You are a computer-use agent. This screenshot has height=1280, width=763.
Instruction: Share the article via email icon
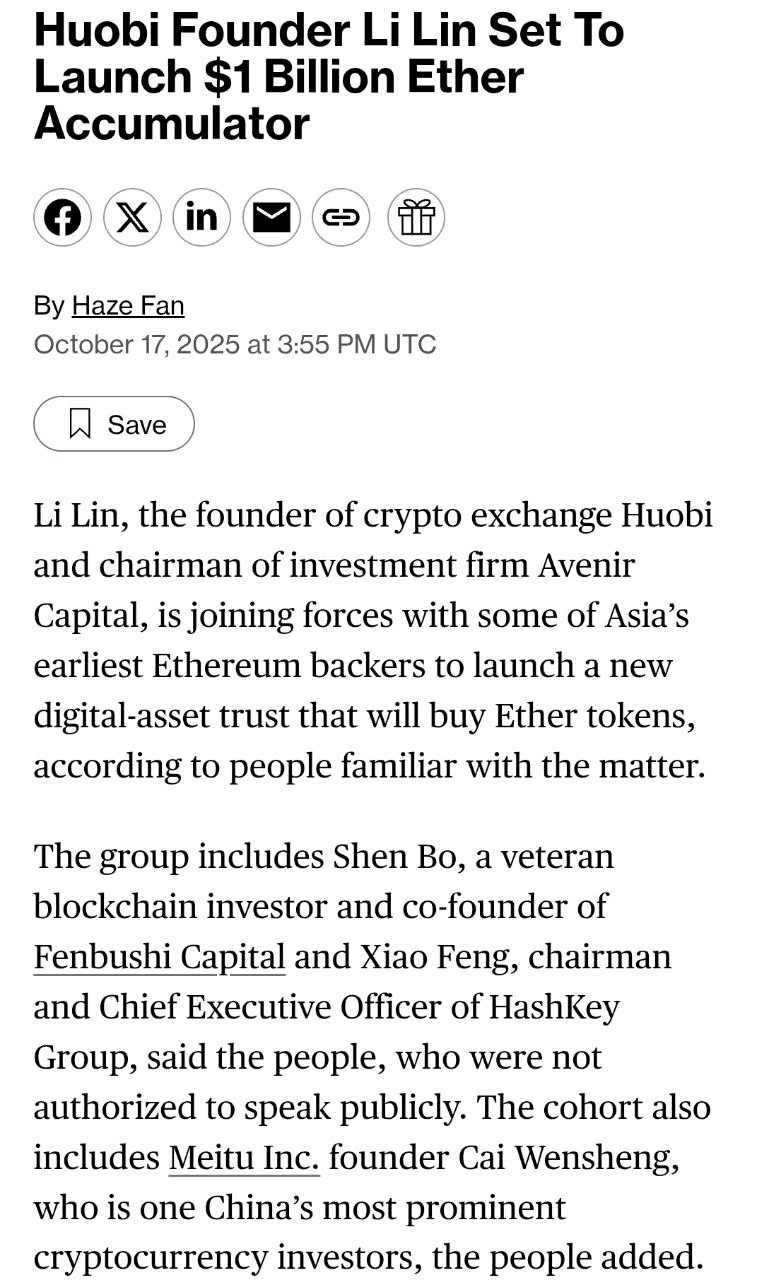coord(271,217)
